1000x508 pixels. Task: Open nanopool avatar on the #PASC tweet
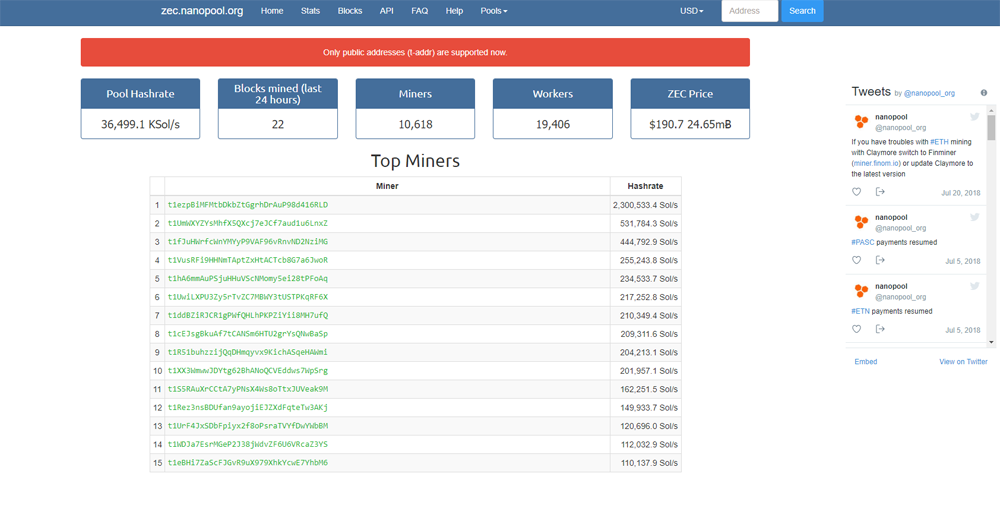(861, 222)
